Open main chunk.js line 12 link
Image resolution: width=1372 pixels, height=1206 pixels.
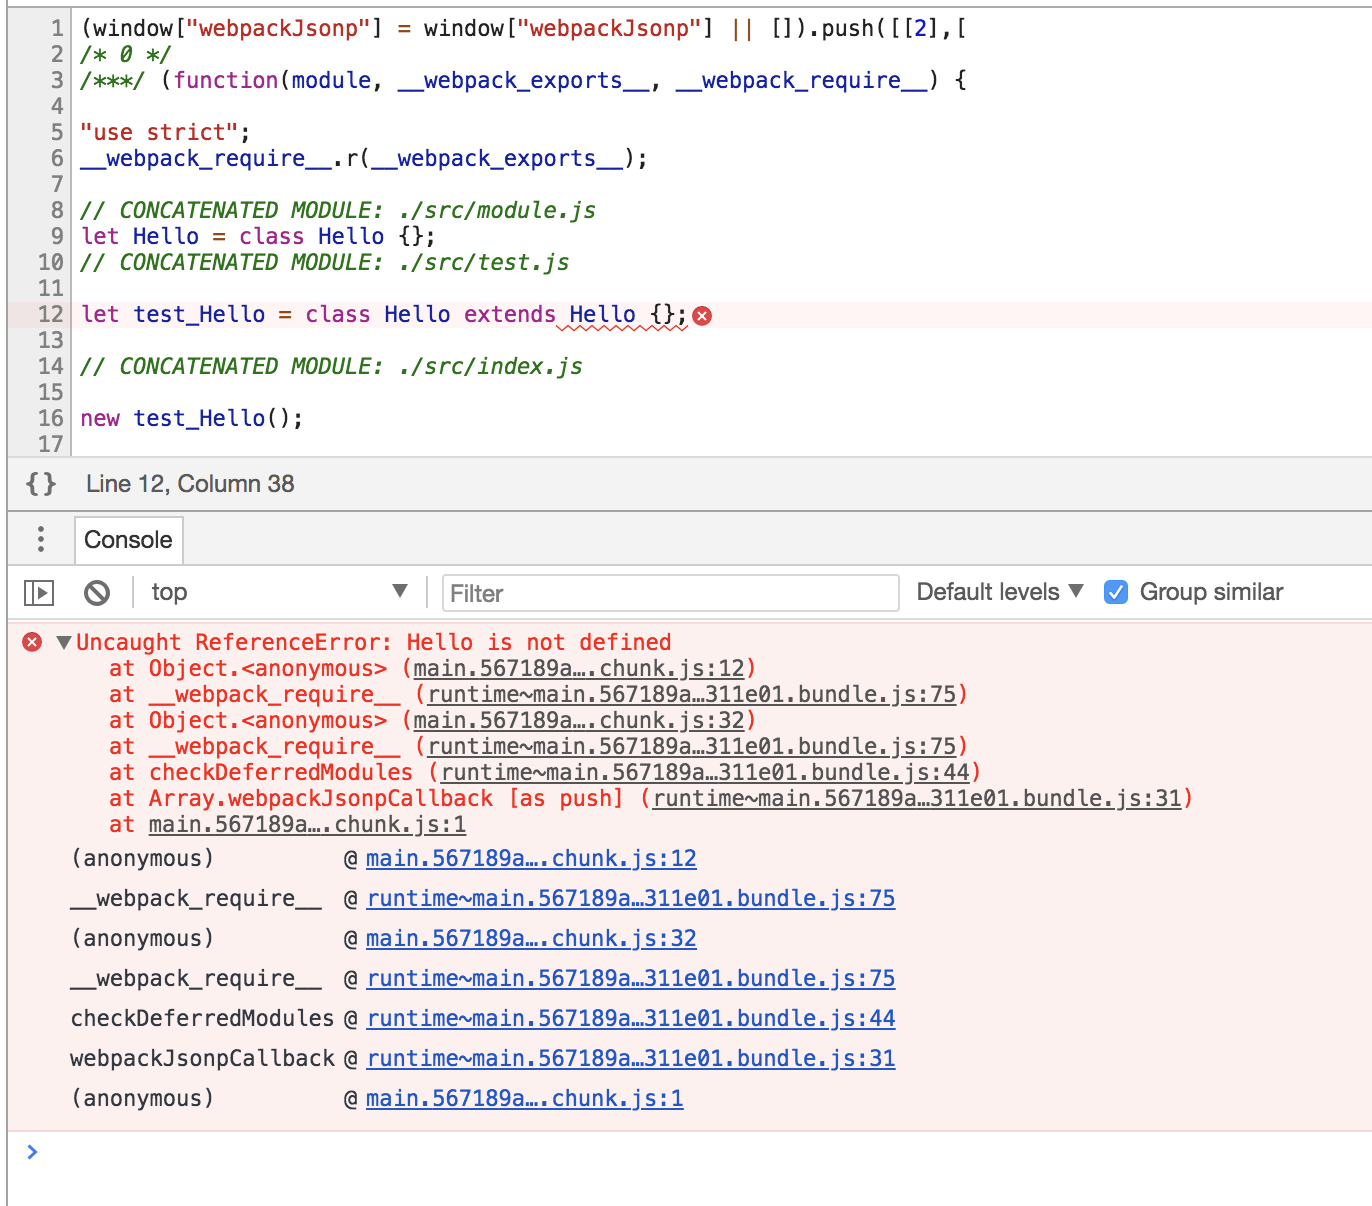coord(531,858)
